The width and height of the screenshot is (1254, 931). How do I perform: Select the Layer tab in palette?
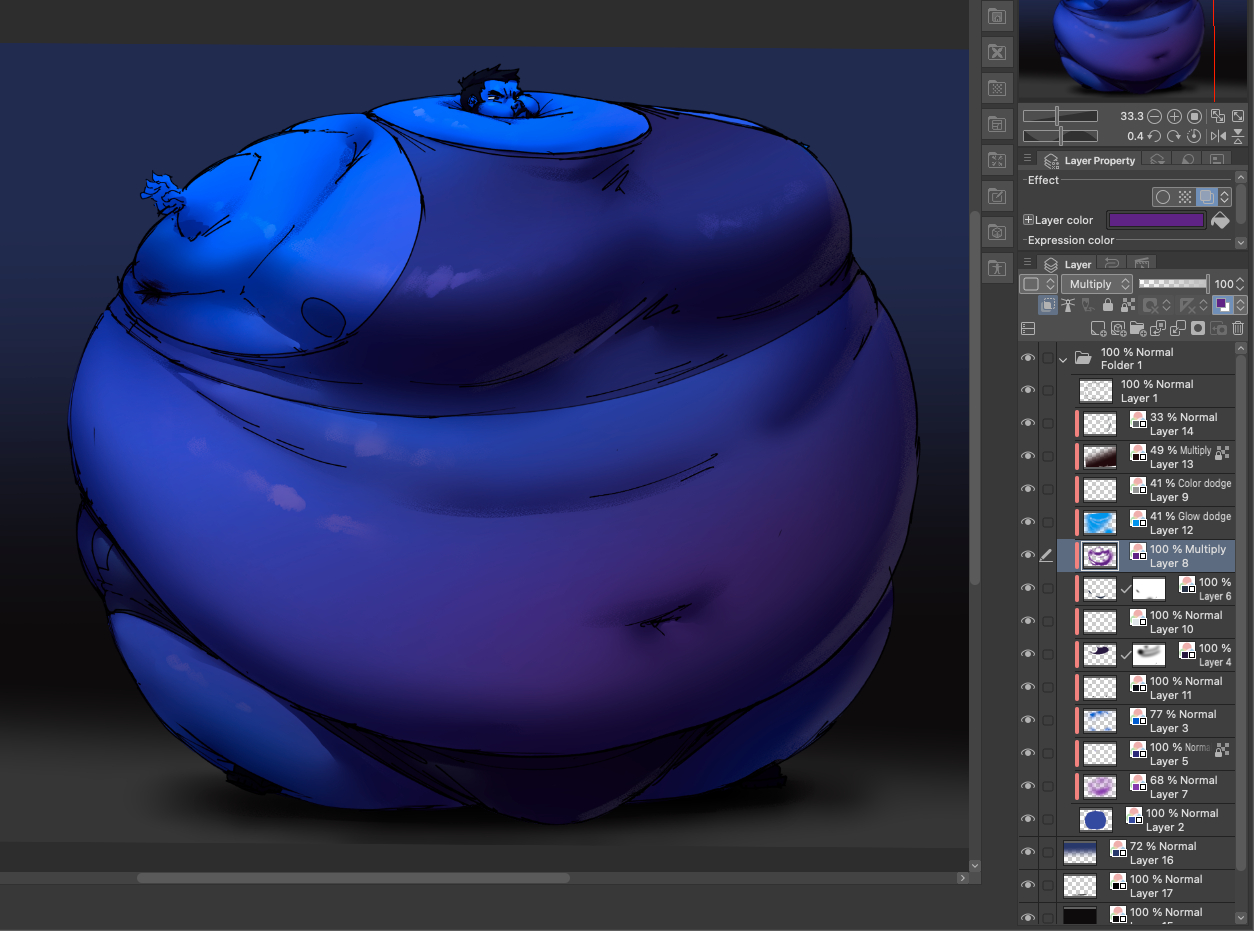[x=1068, y=264]
